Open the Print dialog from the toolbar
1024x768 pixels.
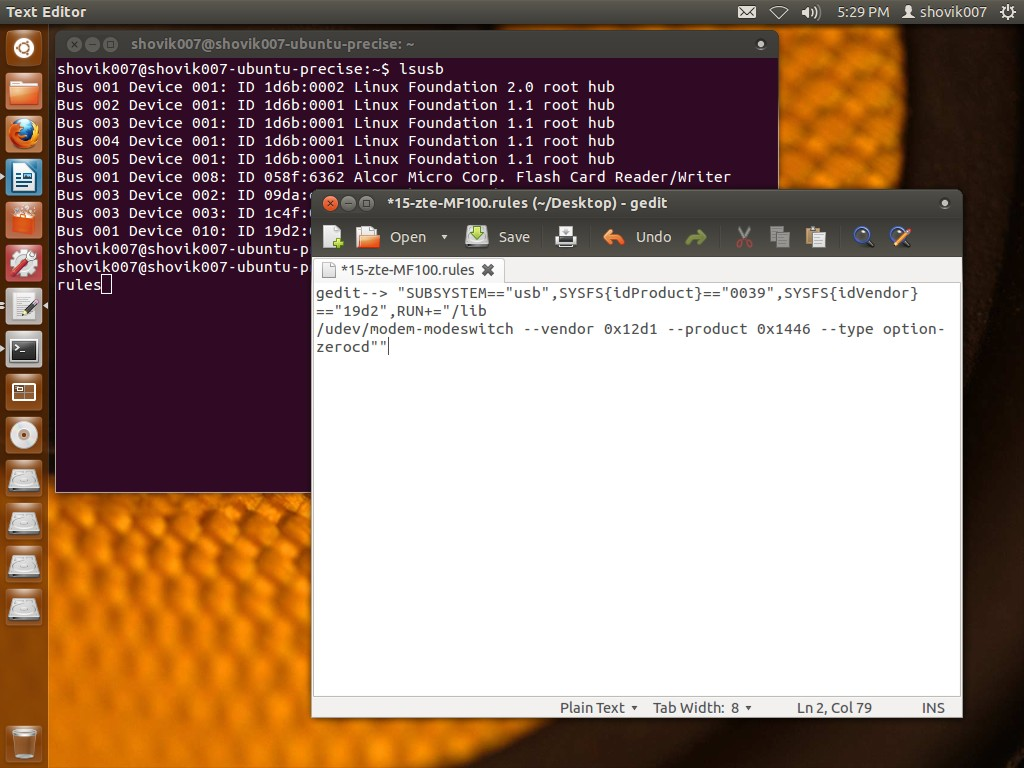(565, 237)
